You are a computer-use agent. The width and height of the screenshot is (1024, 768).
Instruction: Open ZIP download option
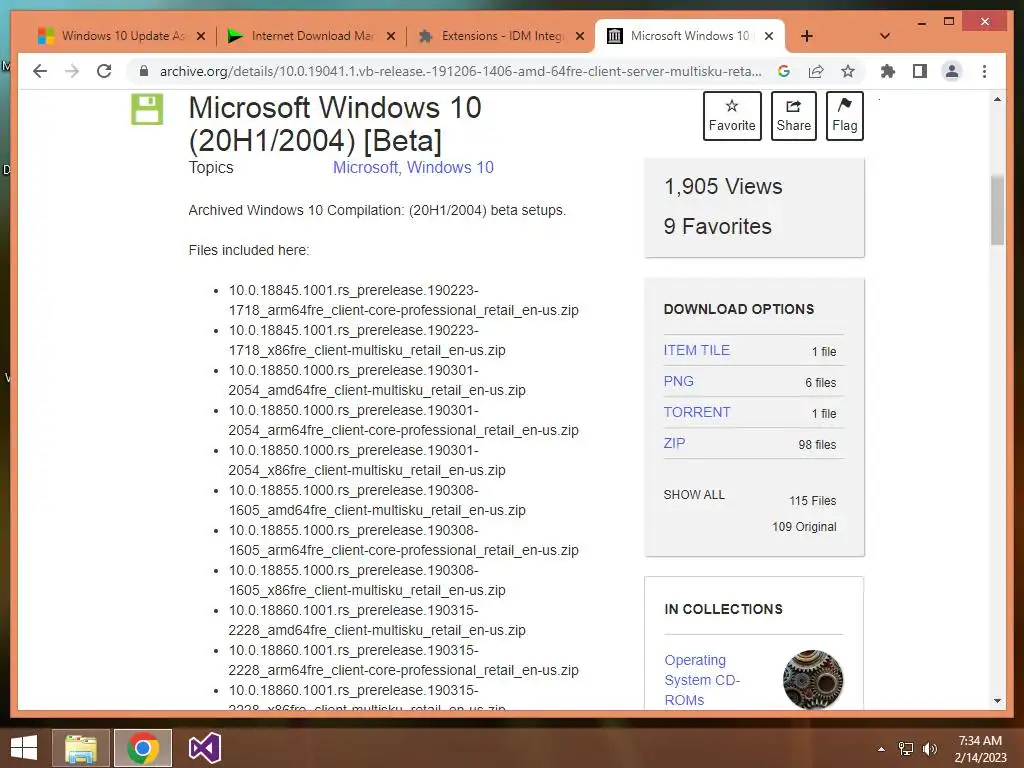(675, 443)
